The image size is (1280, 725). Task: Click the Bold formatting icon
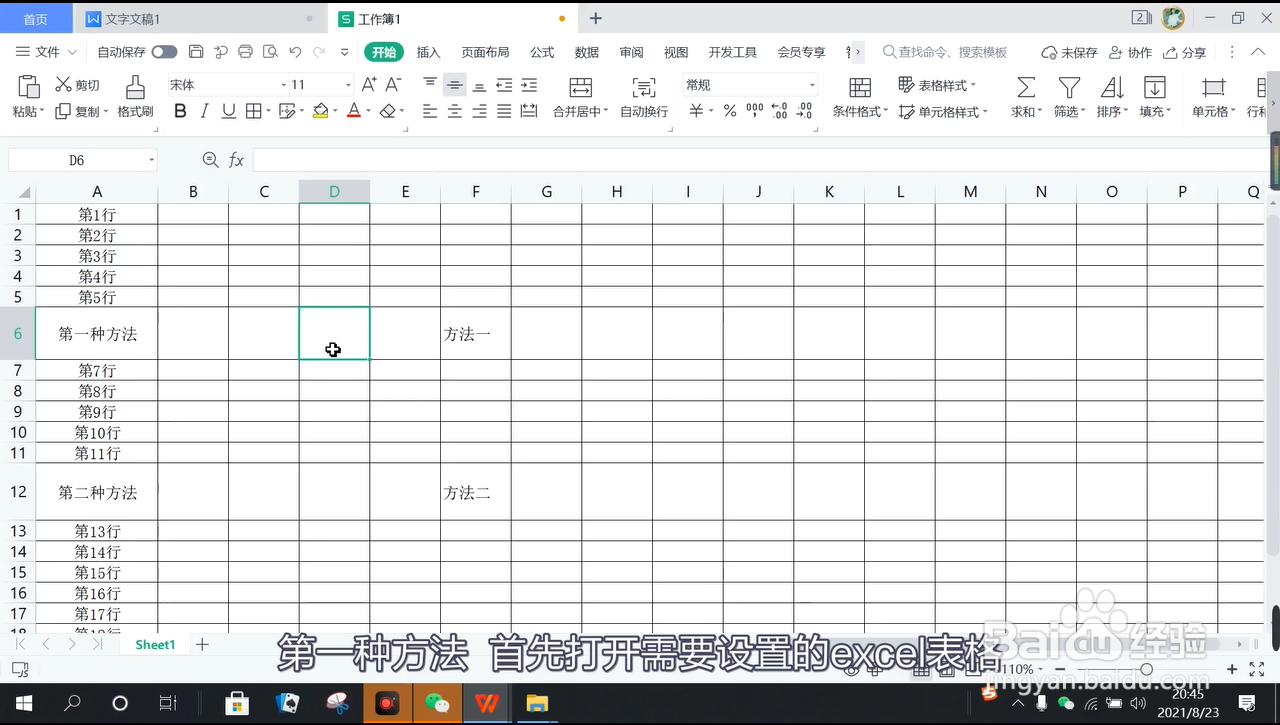[180, 111]
